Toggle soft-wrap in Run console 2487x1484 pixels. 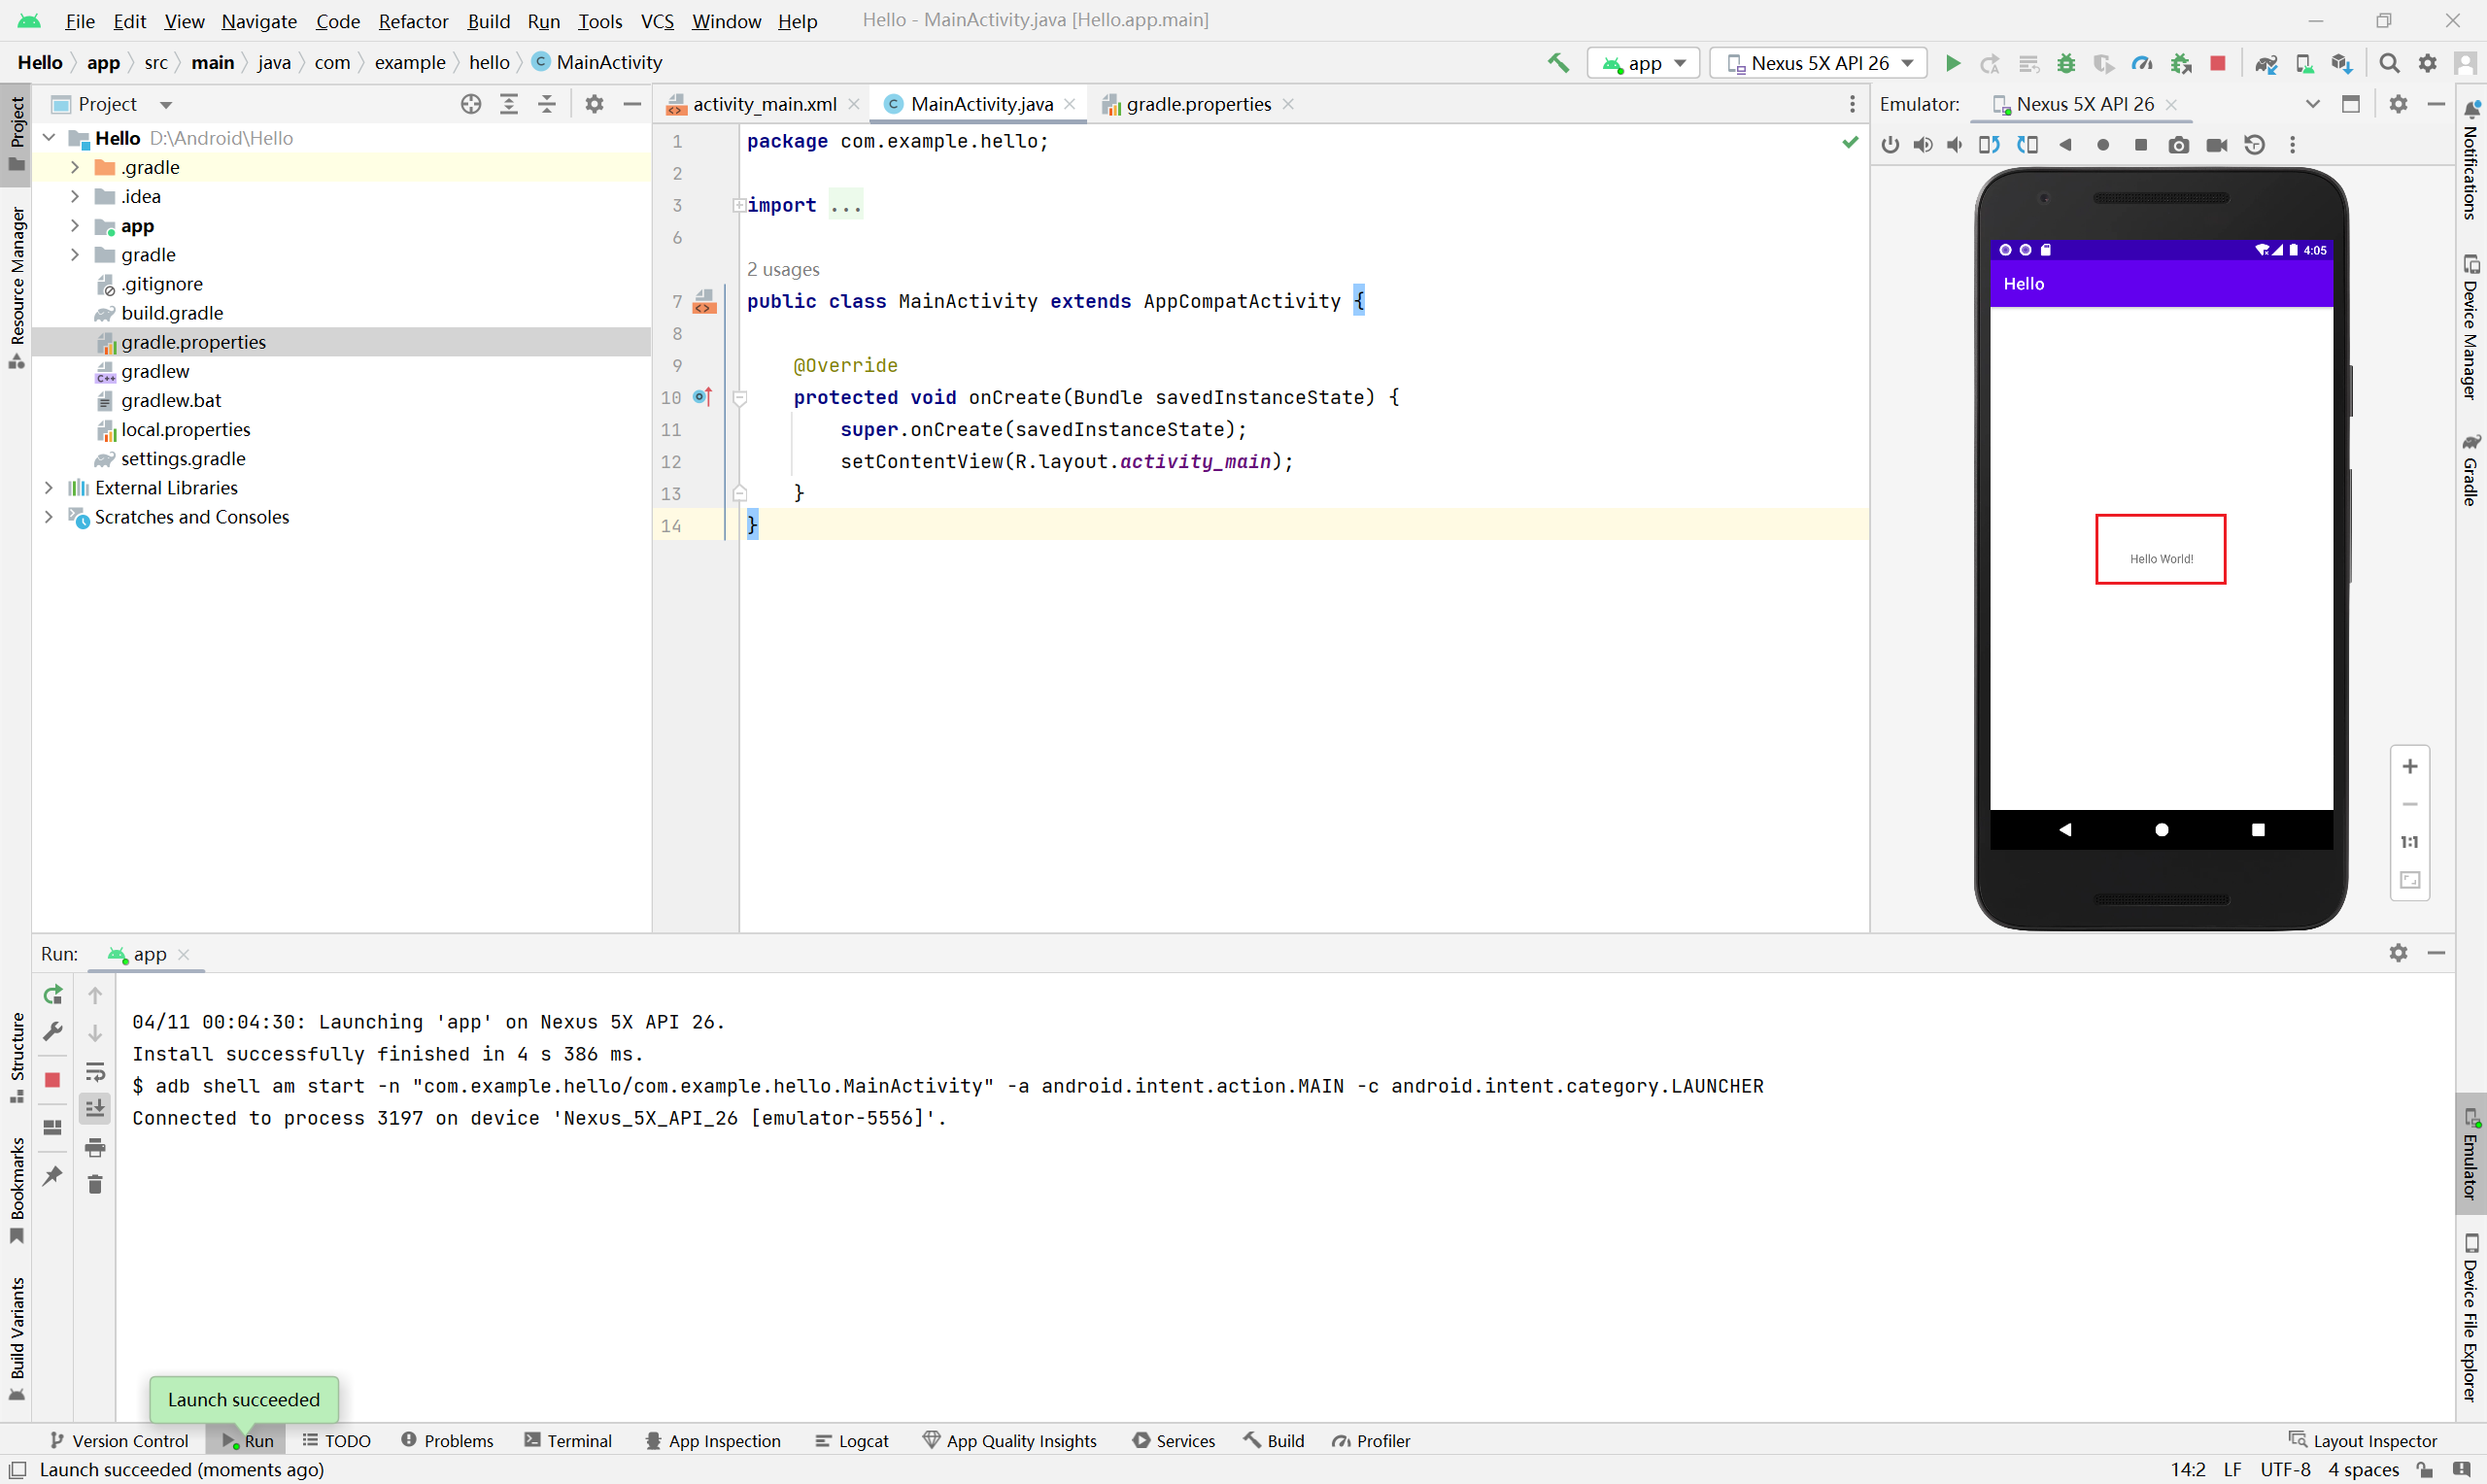coord(95,1072)
